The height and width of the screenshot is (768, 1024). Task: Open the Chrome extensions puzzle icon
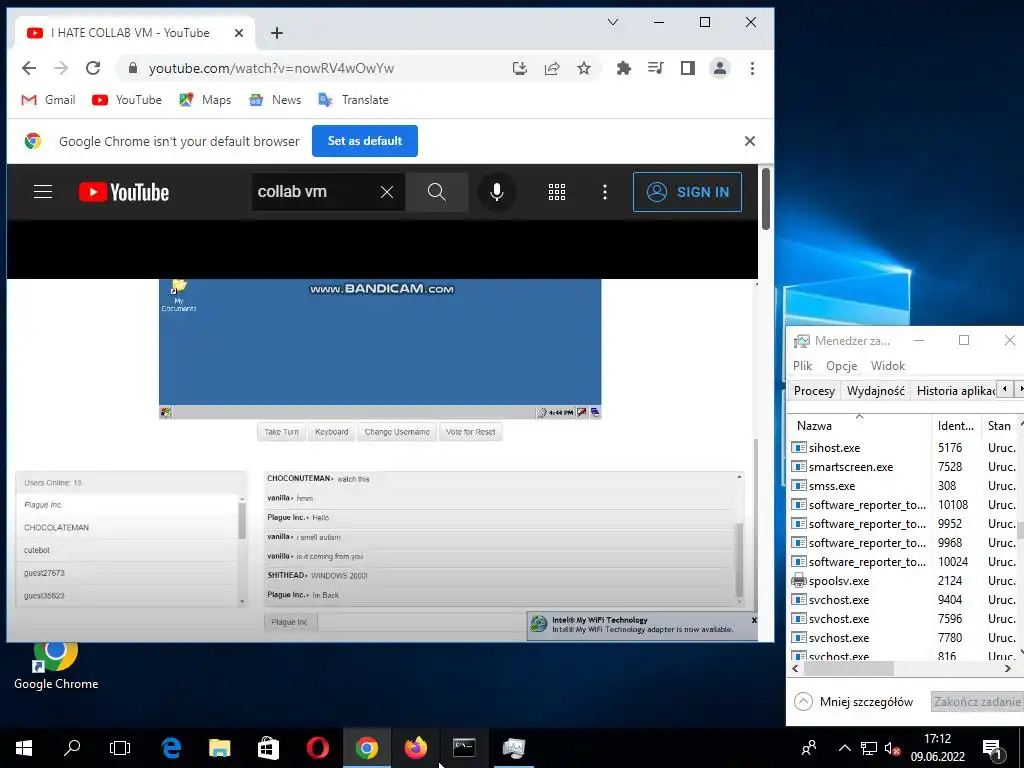624,68
